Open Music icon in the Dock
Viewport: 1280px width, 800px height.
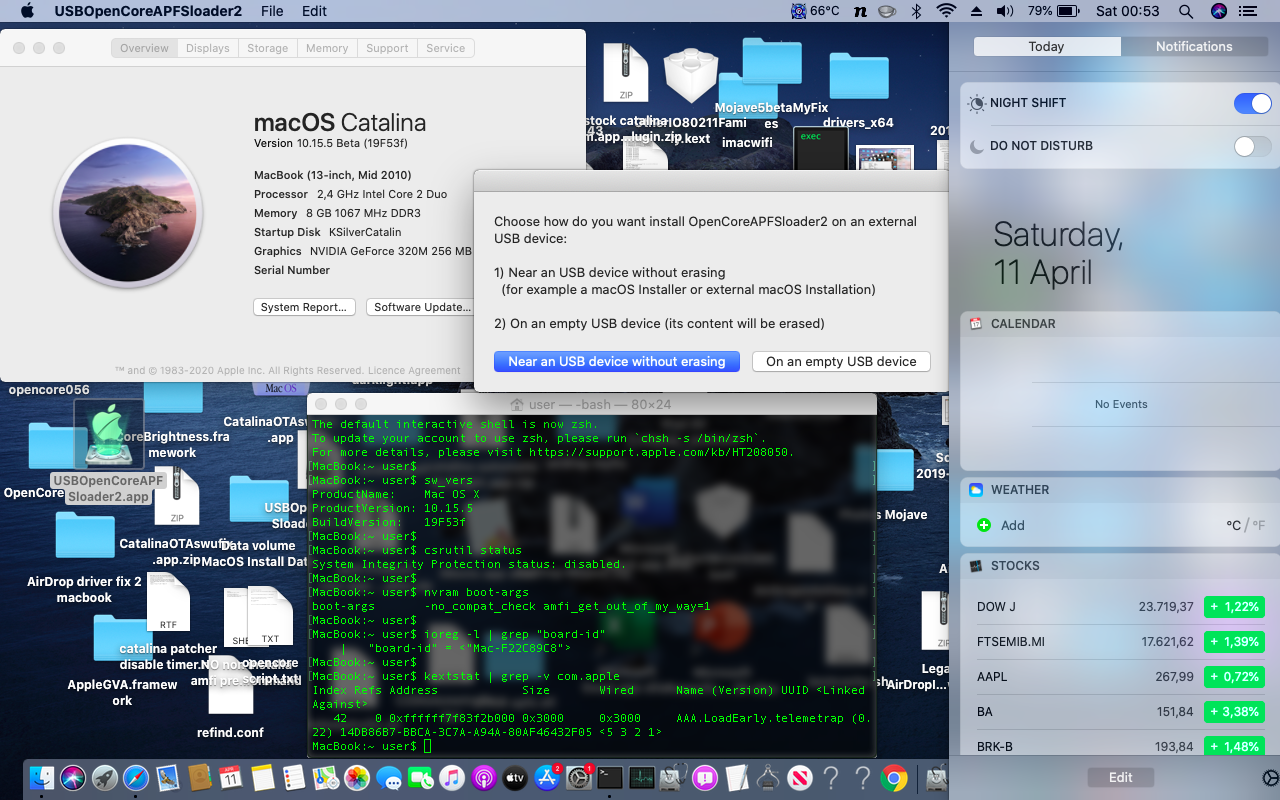(x=452, y=777)
